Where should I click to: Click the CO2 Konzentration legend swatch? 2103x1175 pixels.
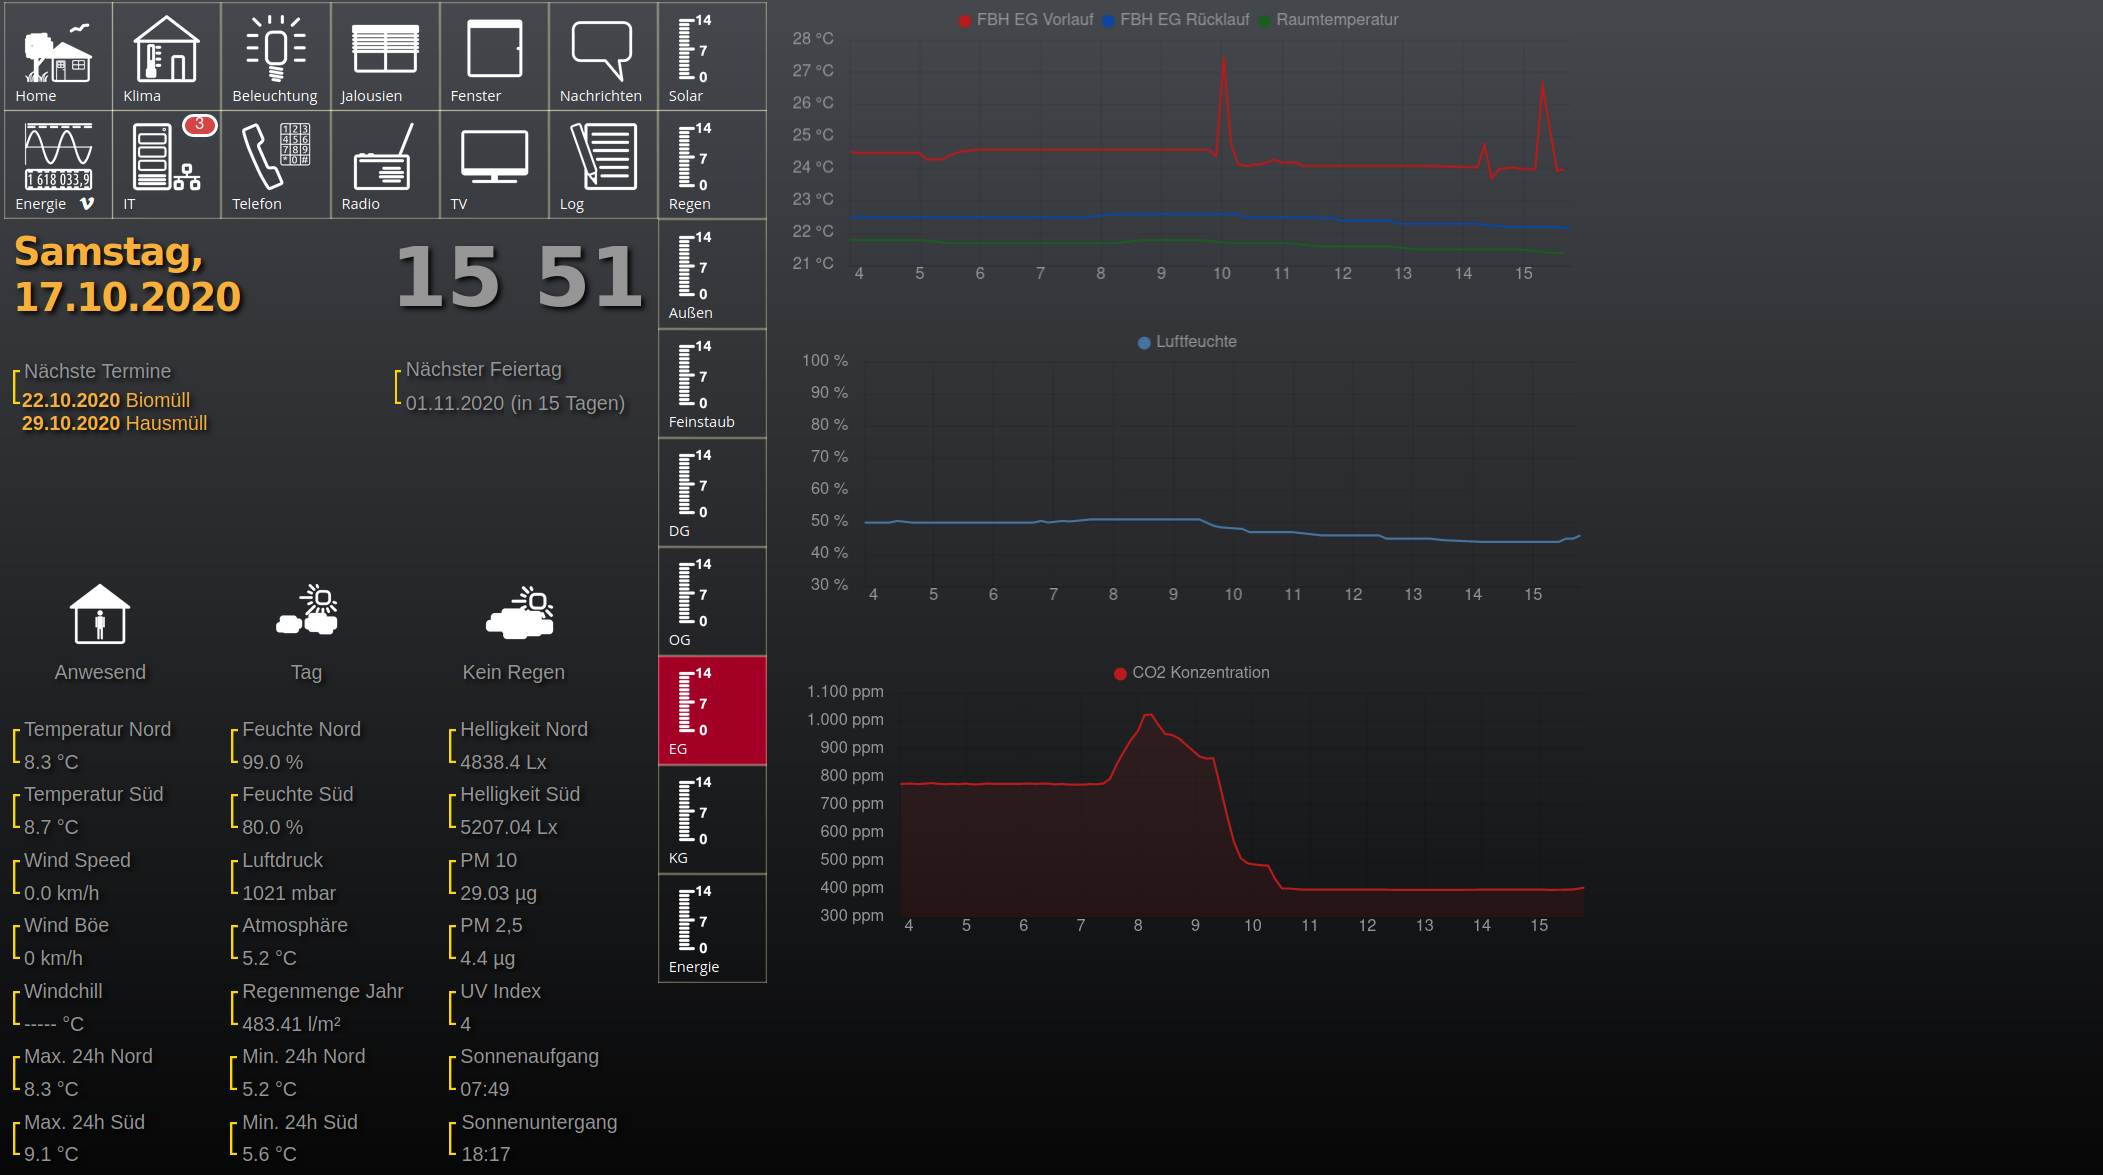[x=1121, y=673]
